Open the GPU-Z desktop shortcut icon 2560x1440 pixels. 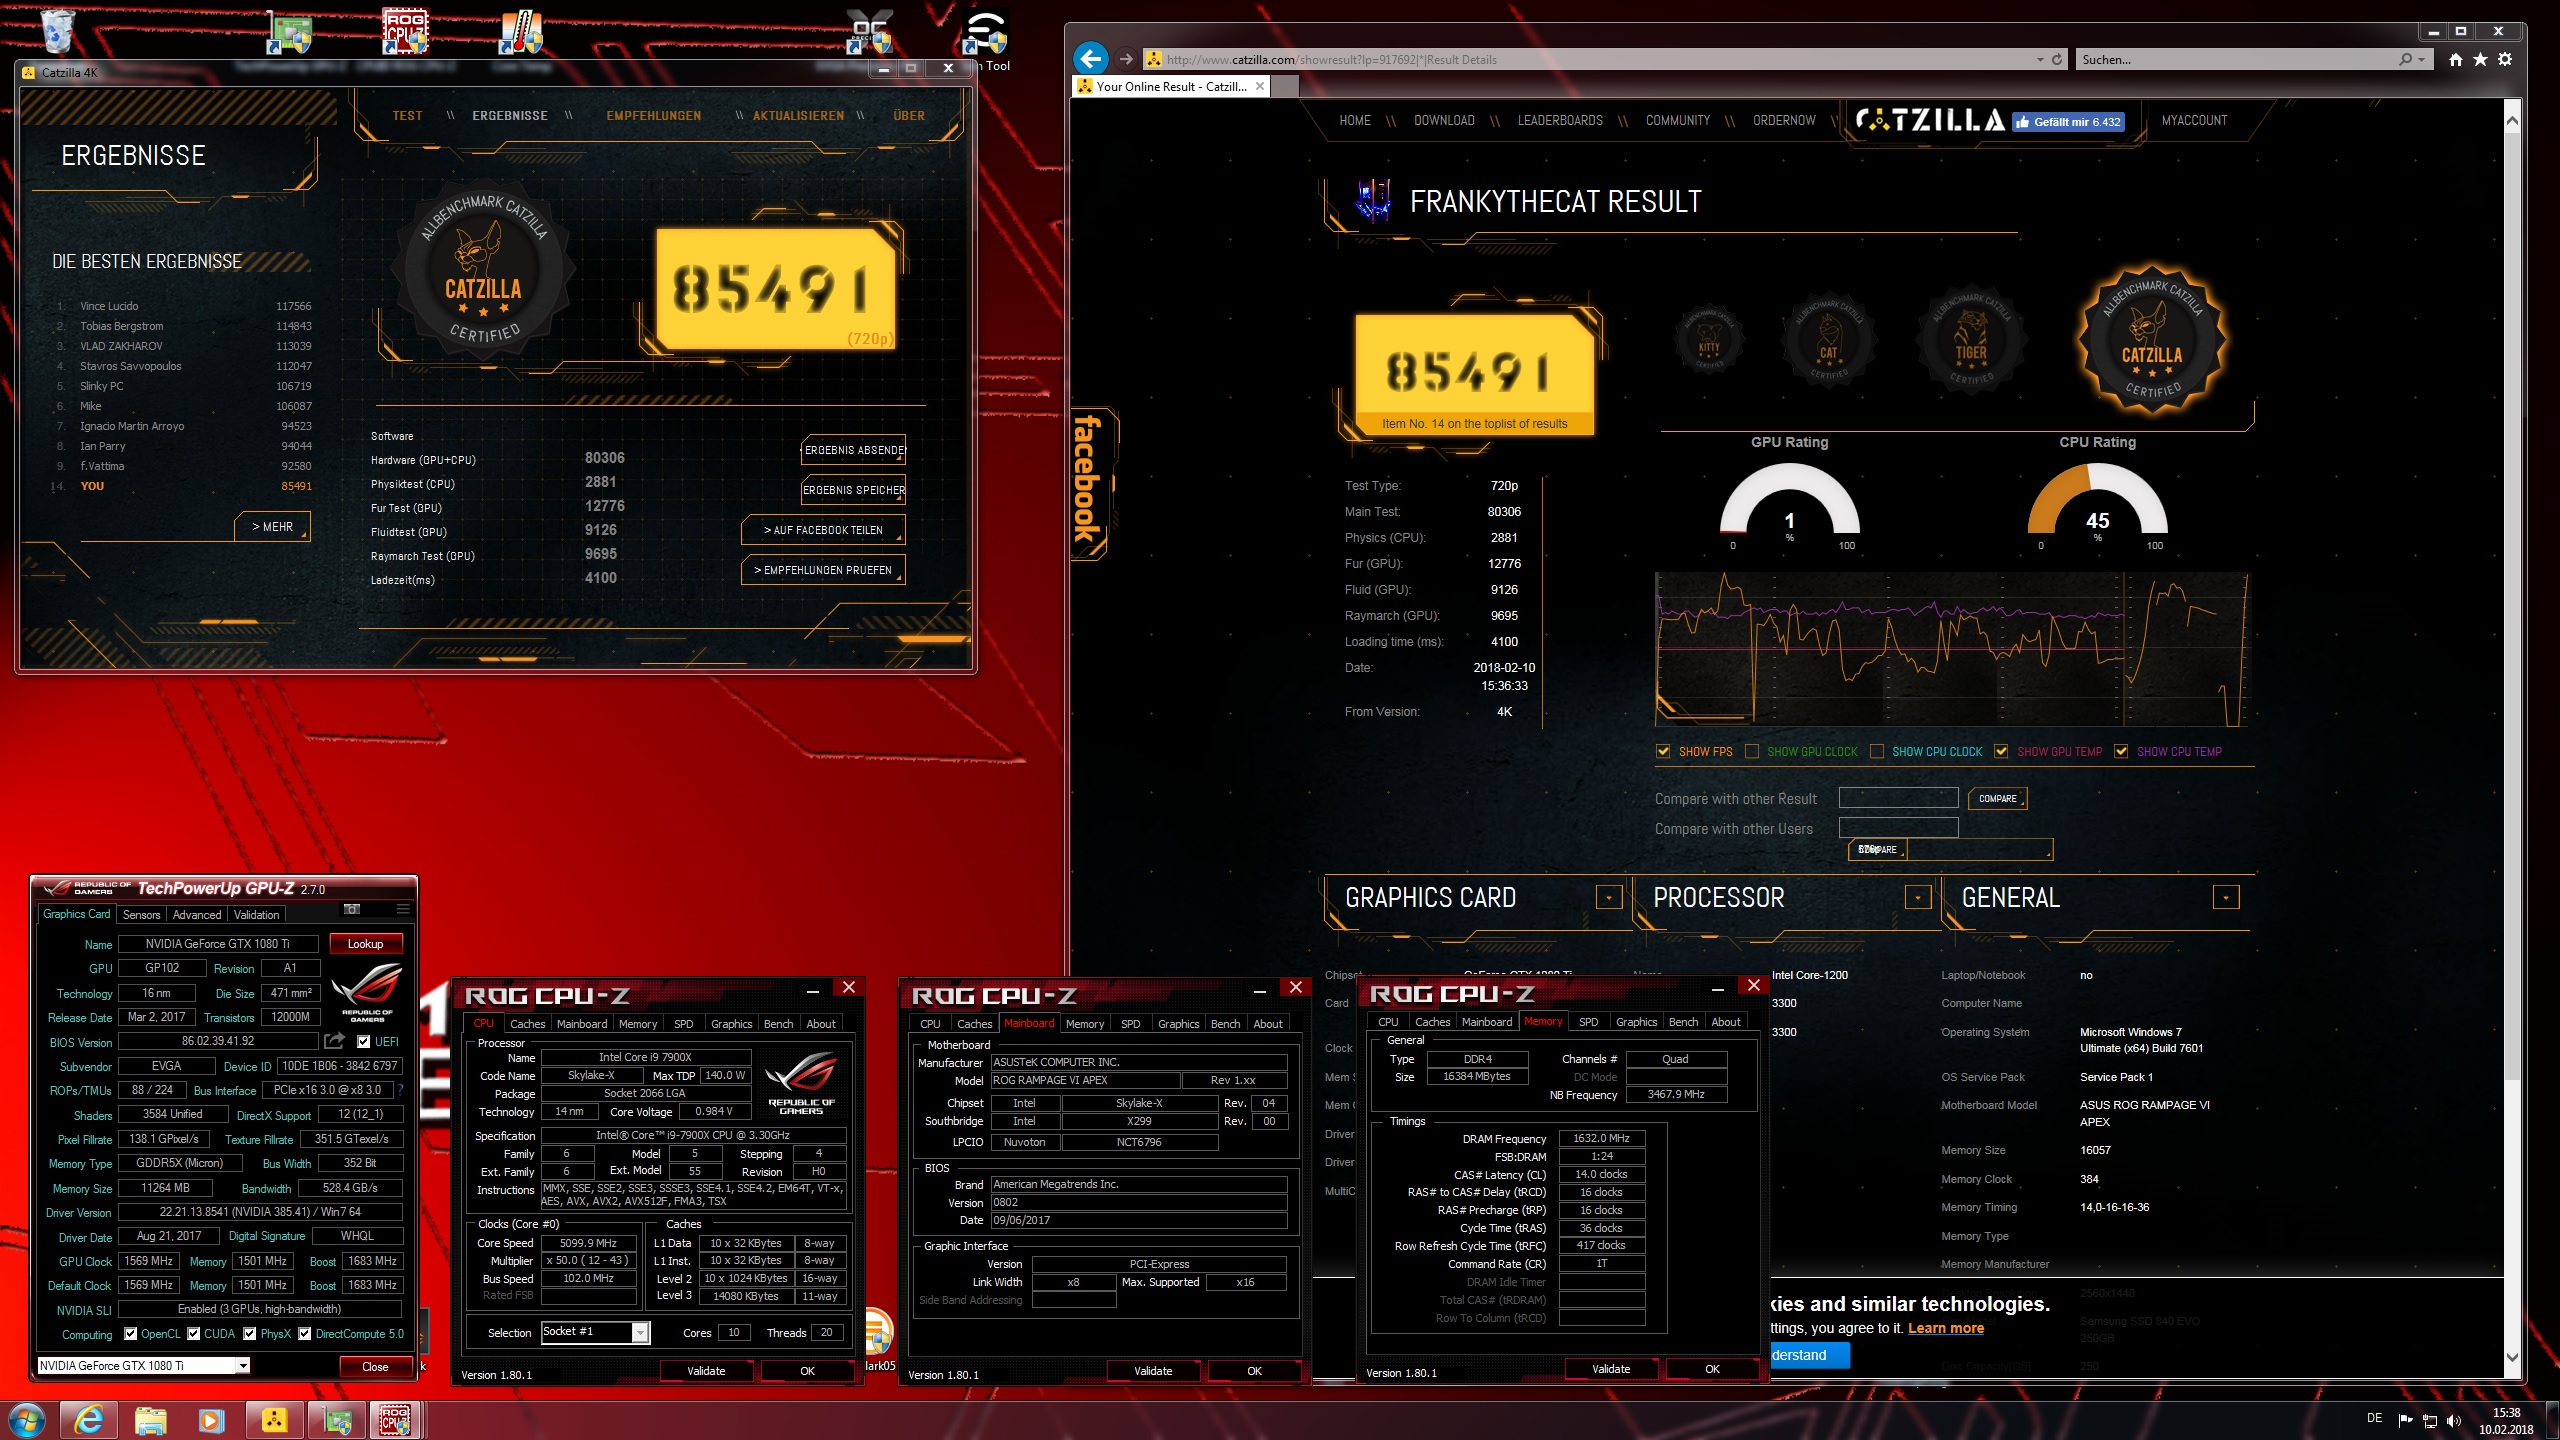click(x=289, y=33)
